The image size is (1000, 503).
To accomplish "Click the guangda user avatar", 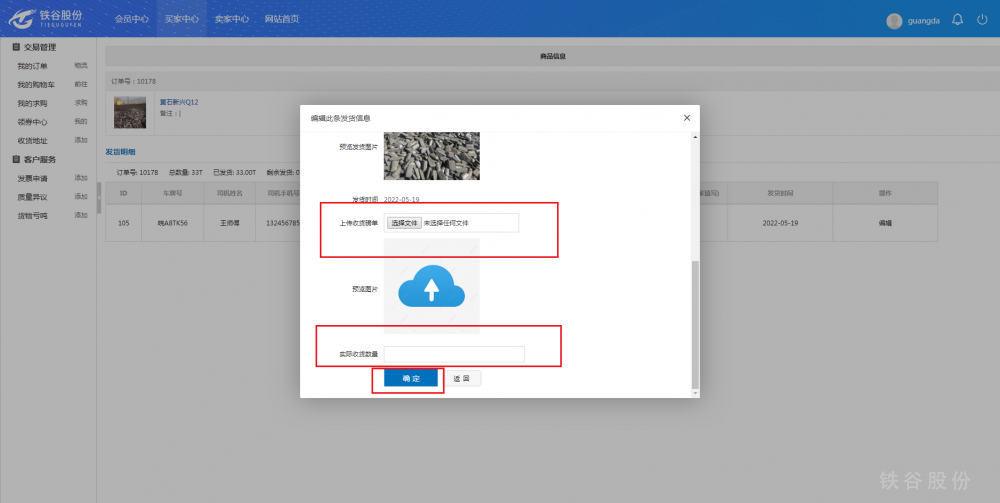I will [x=894, y=21].
